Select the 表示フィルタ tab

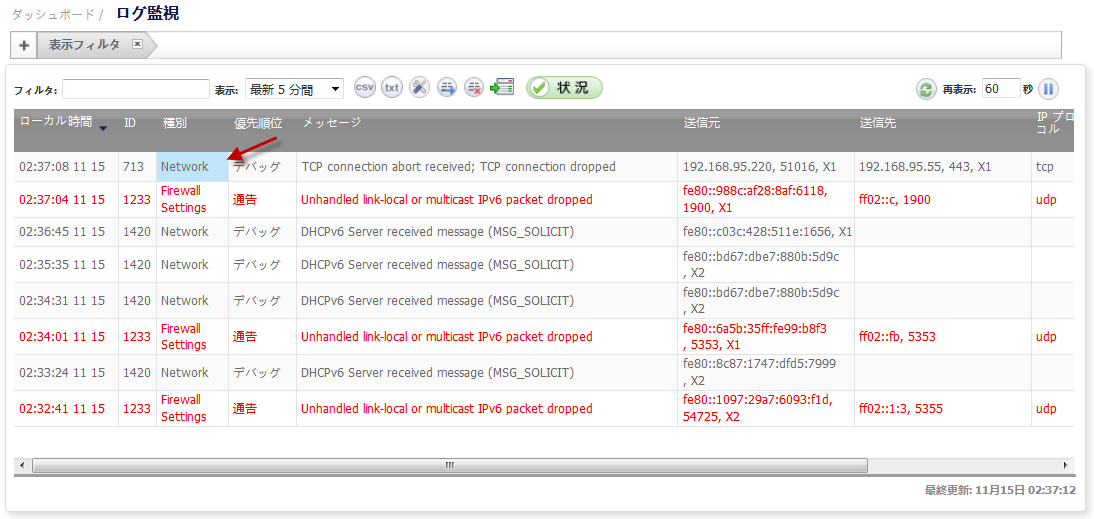pos(84,45)
